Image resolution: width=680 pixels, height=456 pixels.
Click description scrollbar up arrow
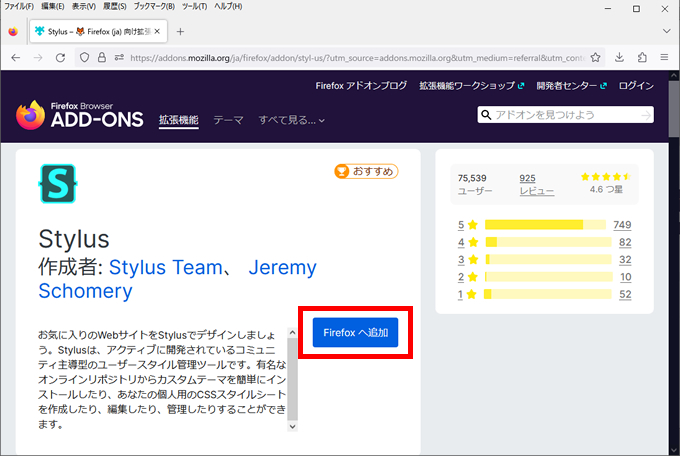(292, 333)
